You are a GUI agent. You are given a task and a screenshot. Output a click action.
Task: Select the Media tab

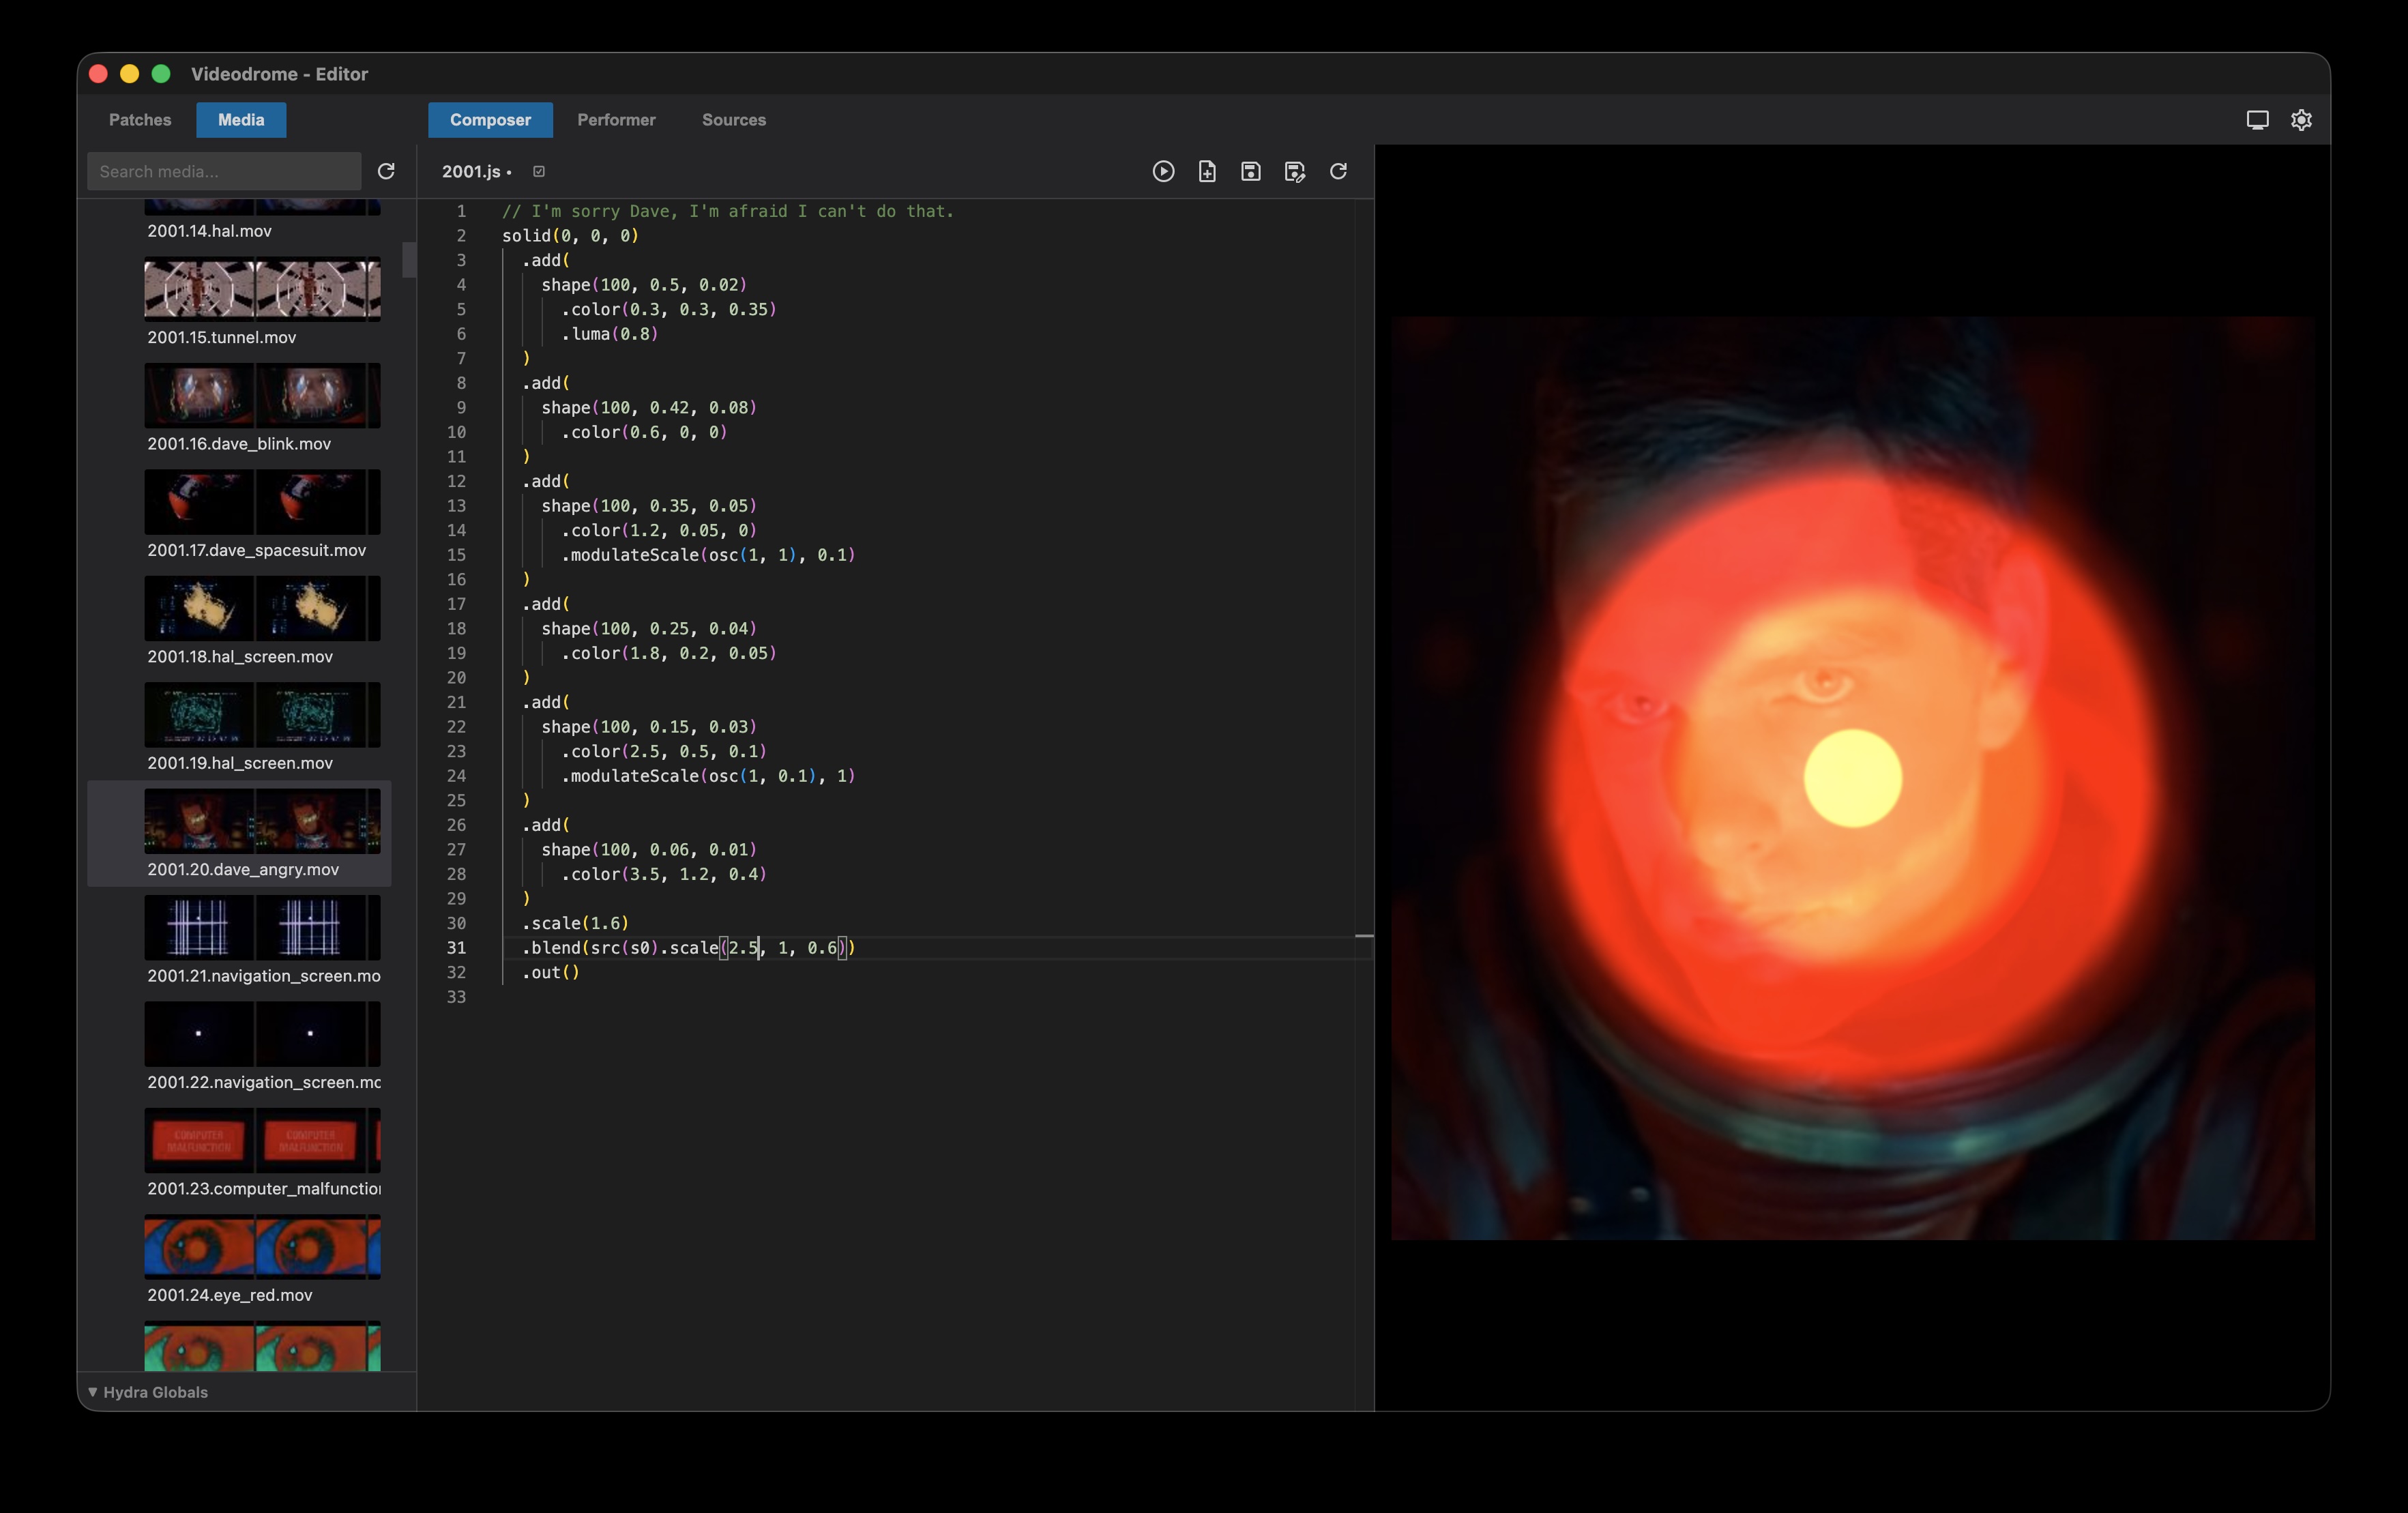tap(241, 120)
